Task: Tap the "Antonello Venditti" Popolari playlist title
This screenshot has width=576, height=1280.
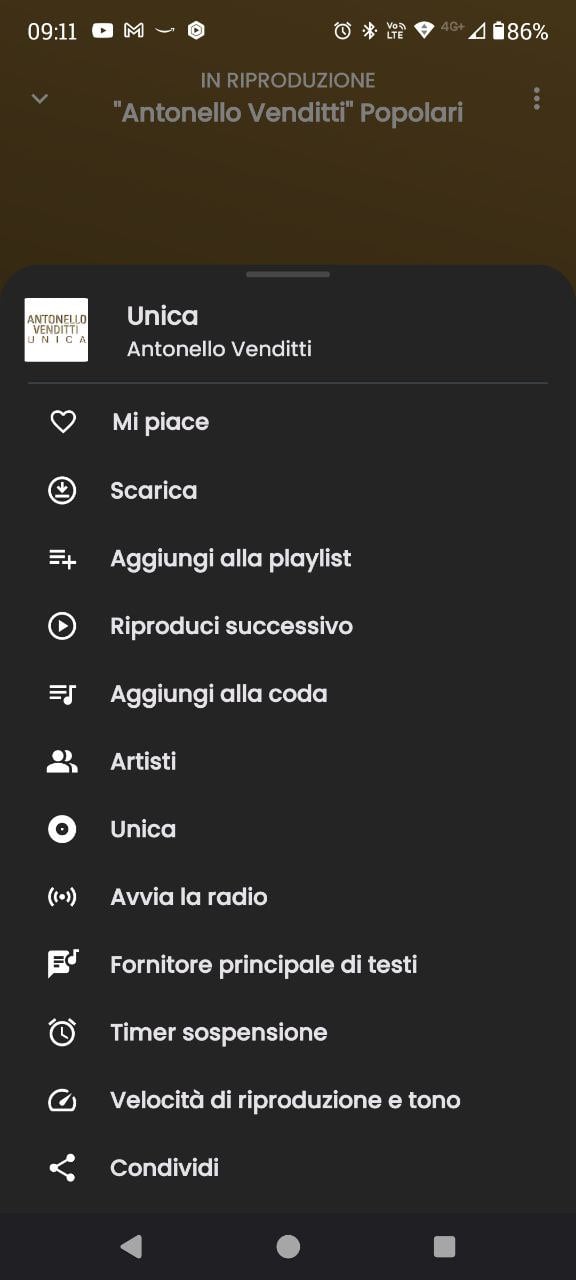Action: coord(288,113)
